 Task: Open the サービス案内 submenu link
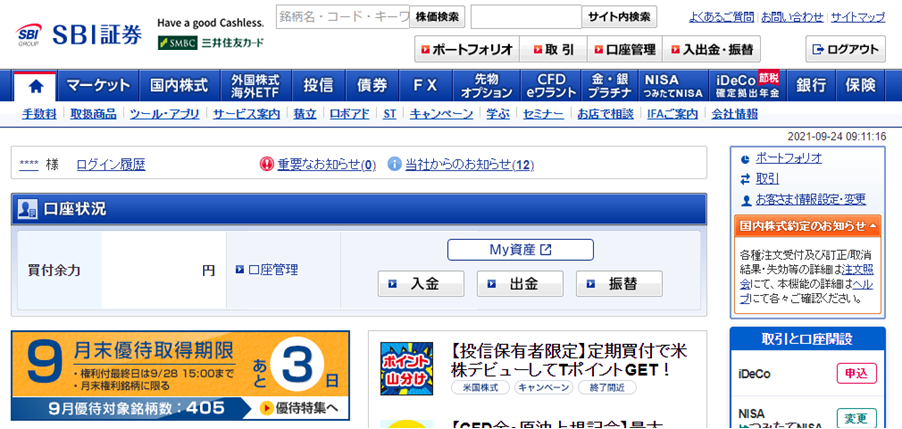[x=246, y=114]
